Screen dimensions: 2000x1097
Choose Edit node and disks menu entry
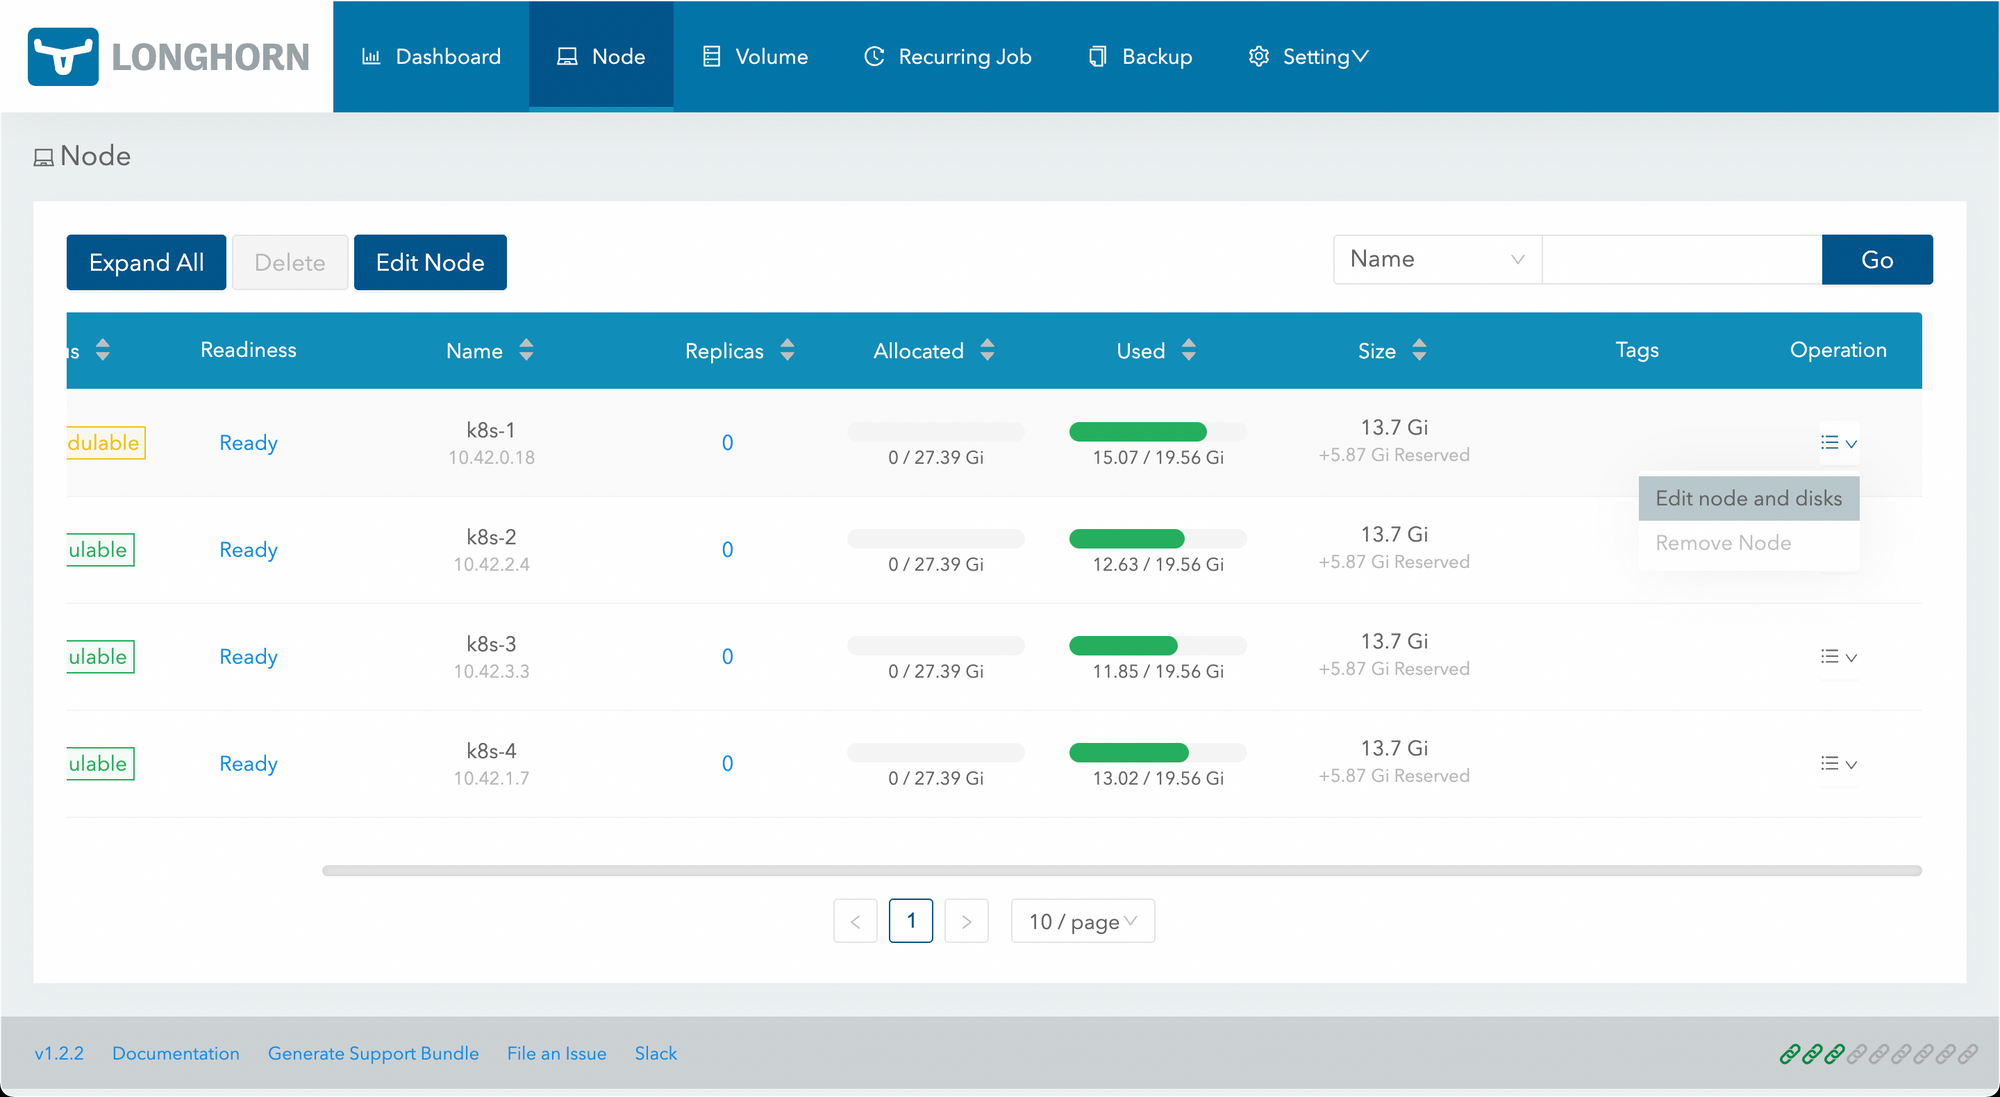coord(1748,498)
